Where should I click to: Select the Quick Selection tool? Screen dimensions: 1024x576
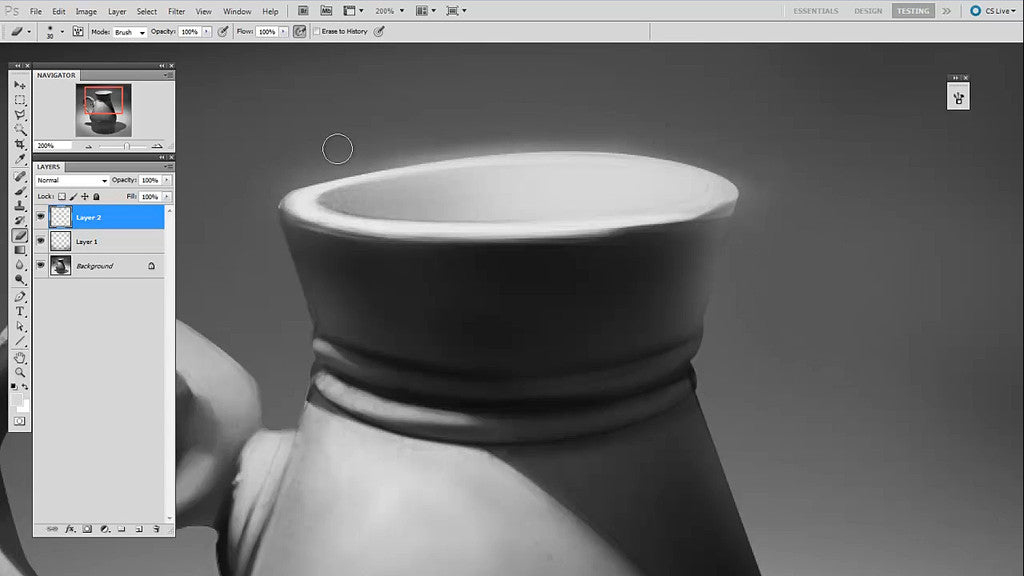coord(20,129)
